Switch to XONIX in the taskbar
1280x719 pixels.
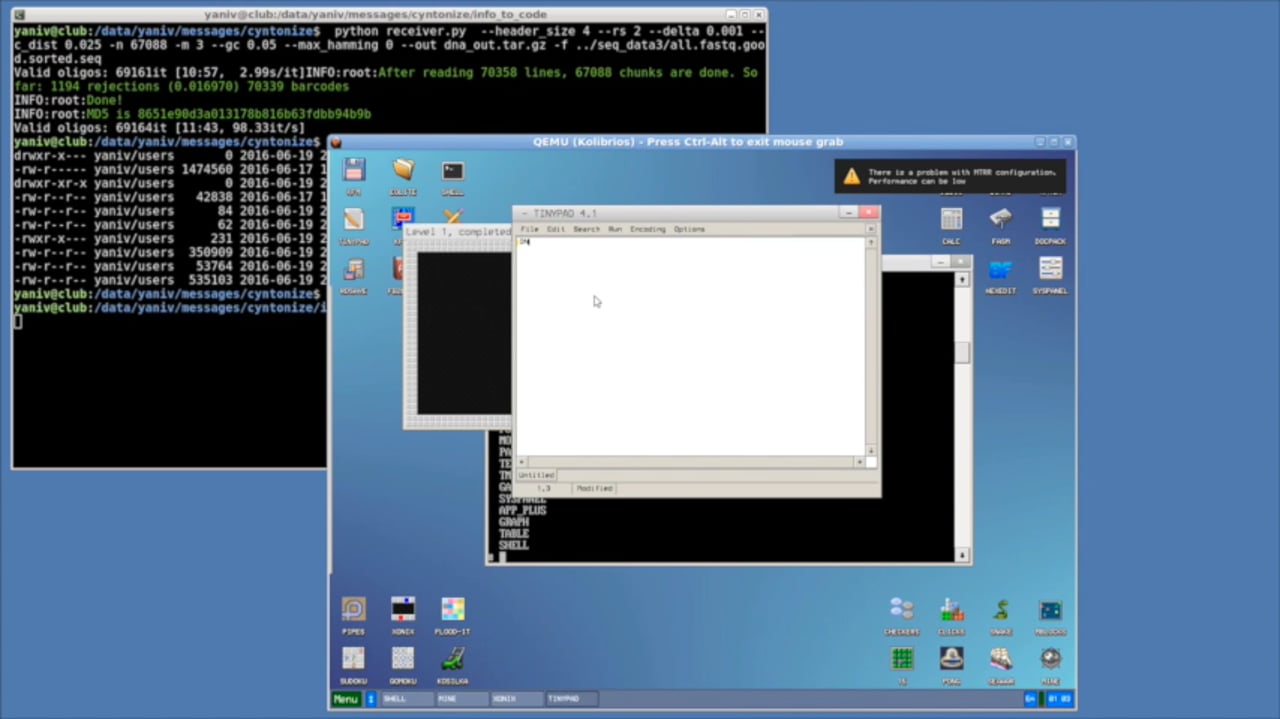(x=517, y=699)
